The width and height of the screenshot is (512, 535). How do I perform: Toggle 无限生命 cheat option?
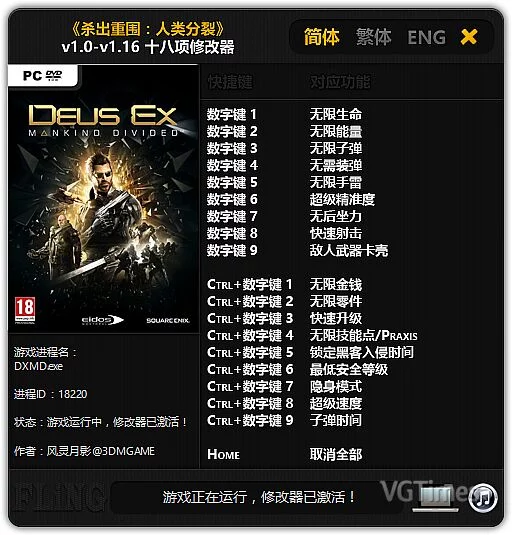tap(336, 114)
